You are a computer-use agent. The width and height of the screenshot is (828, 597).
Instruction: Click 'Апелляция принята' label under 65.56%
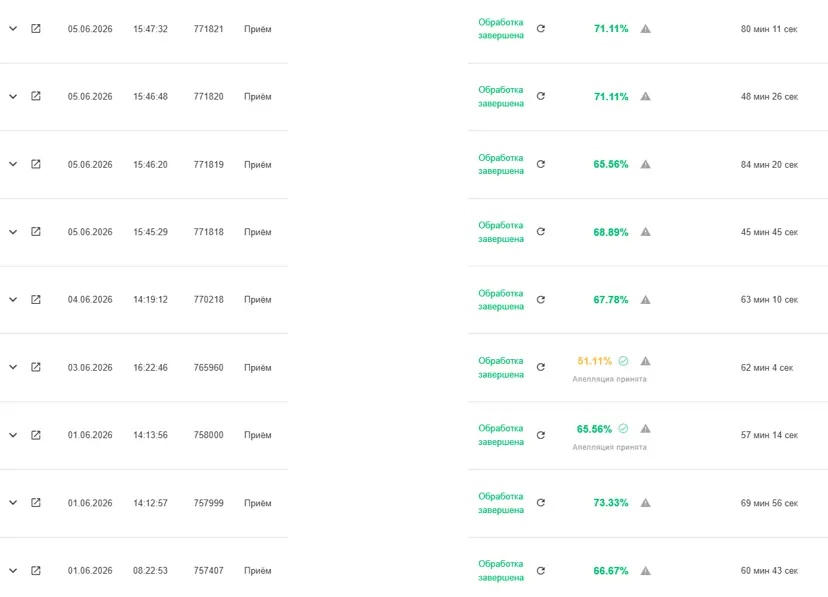pos(609,447)
